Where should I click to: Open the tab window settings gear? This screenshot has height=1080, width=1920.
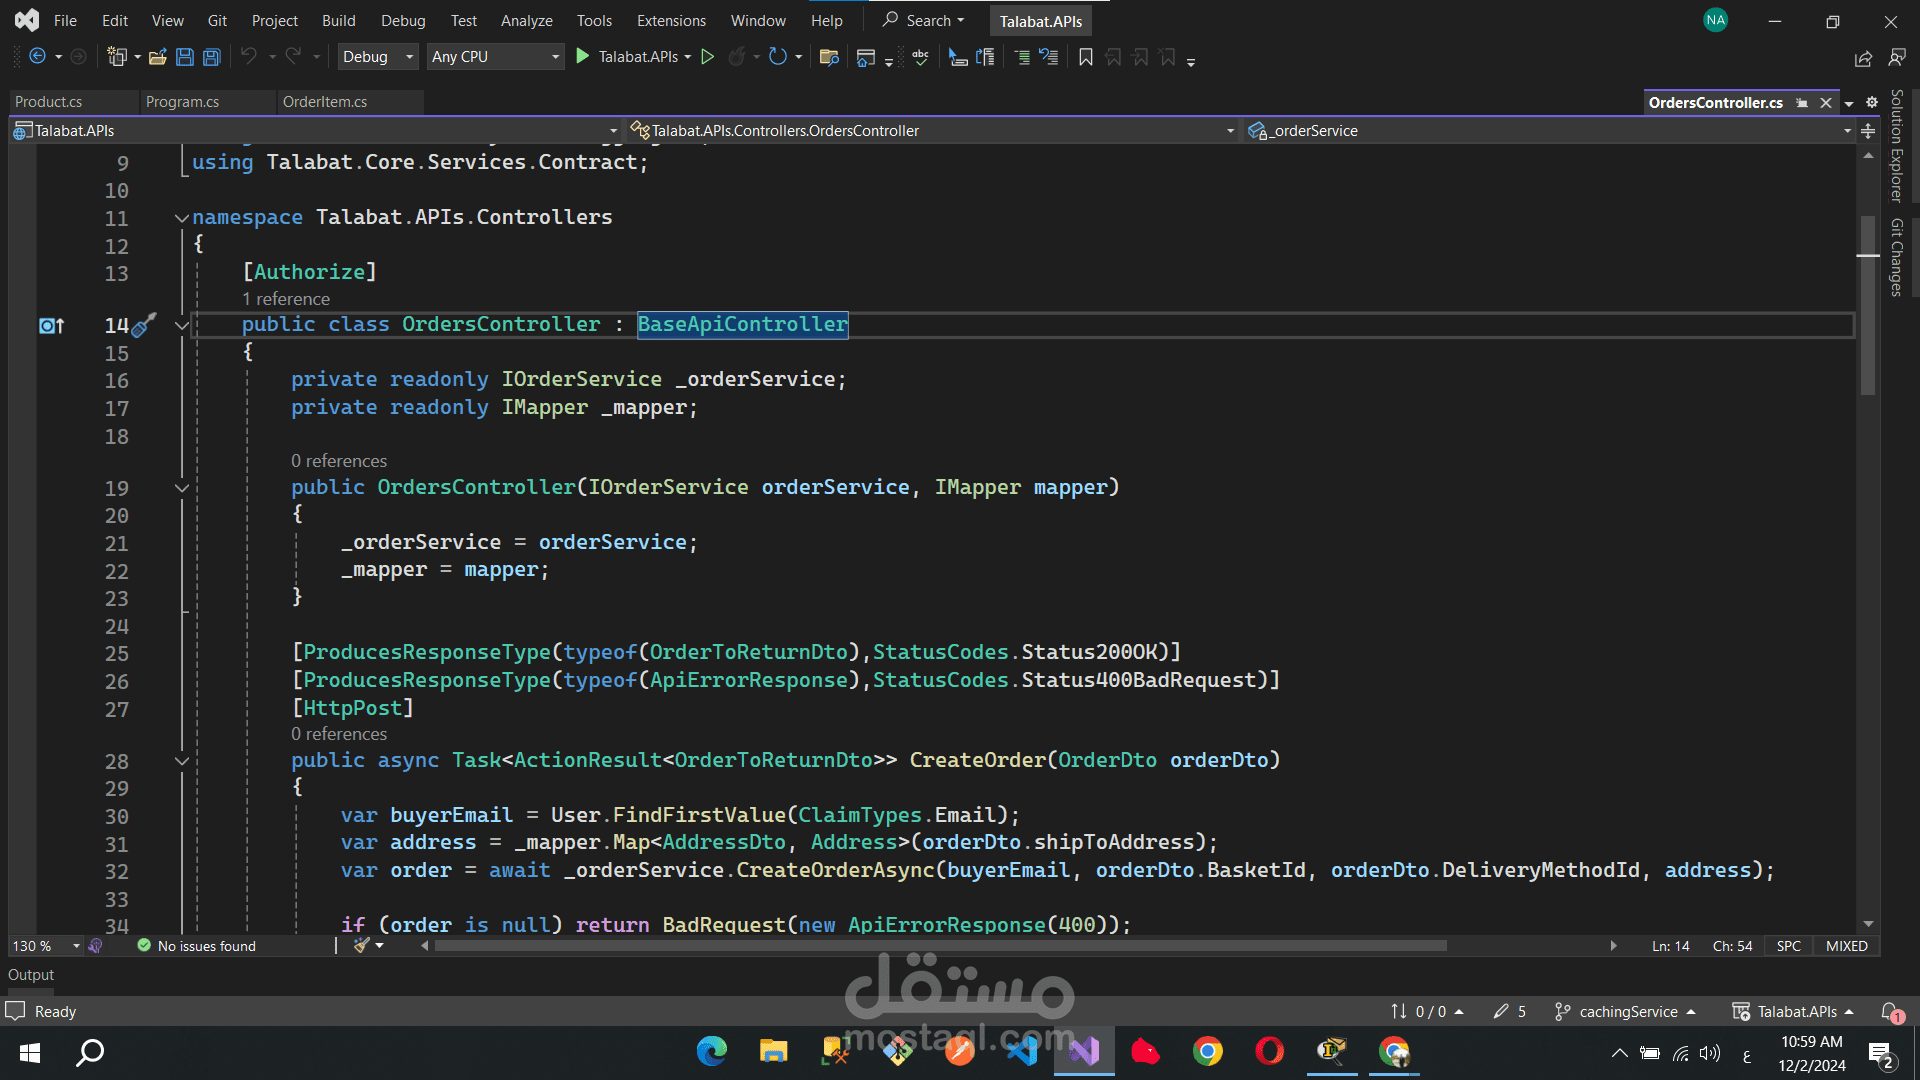point(1872,102)
